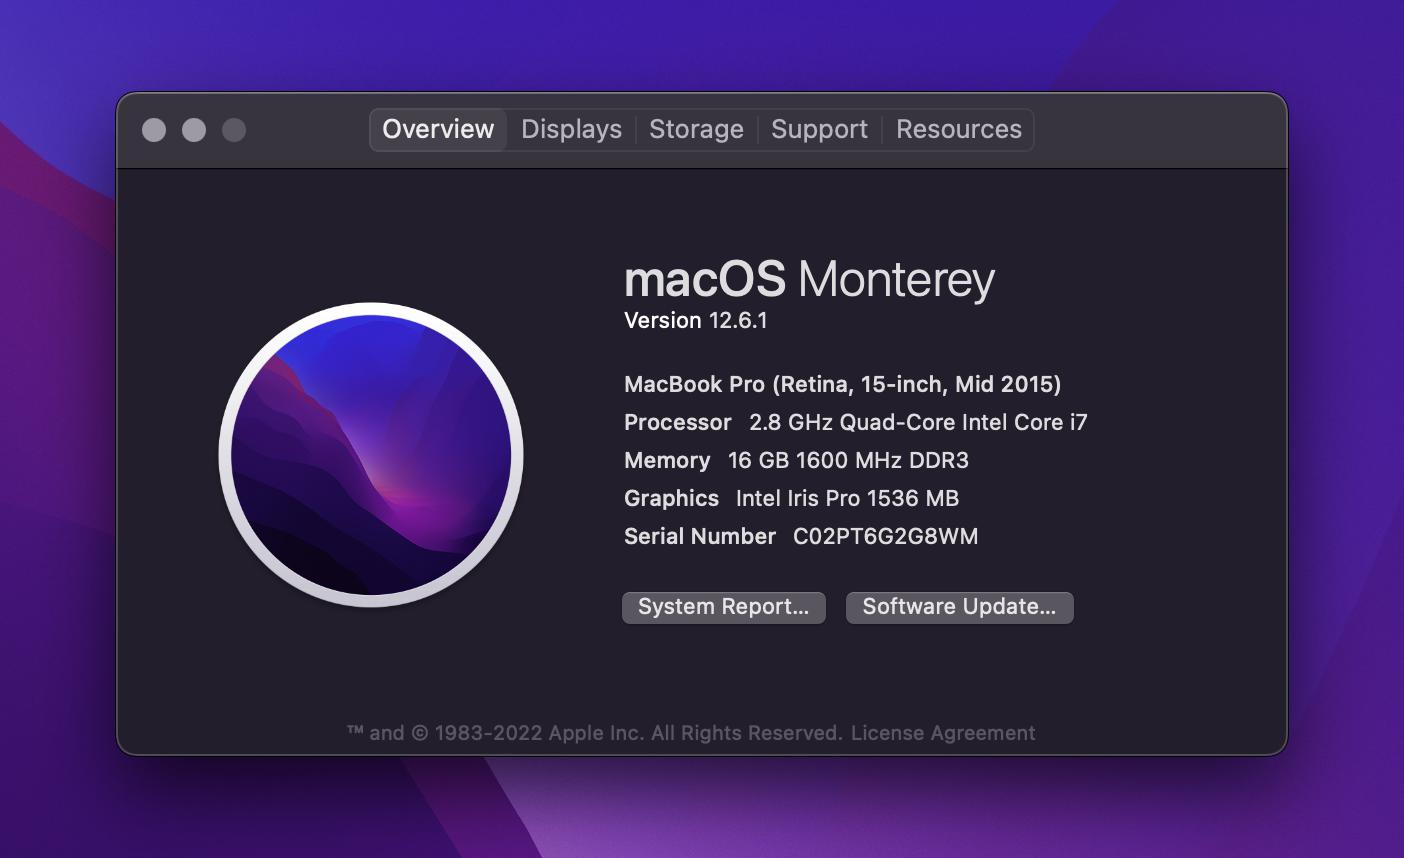Go to the Resources tab

pos(958,130)
